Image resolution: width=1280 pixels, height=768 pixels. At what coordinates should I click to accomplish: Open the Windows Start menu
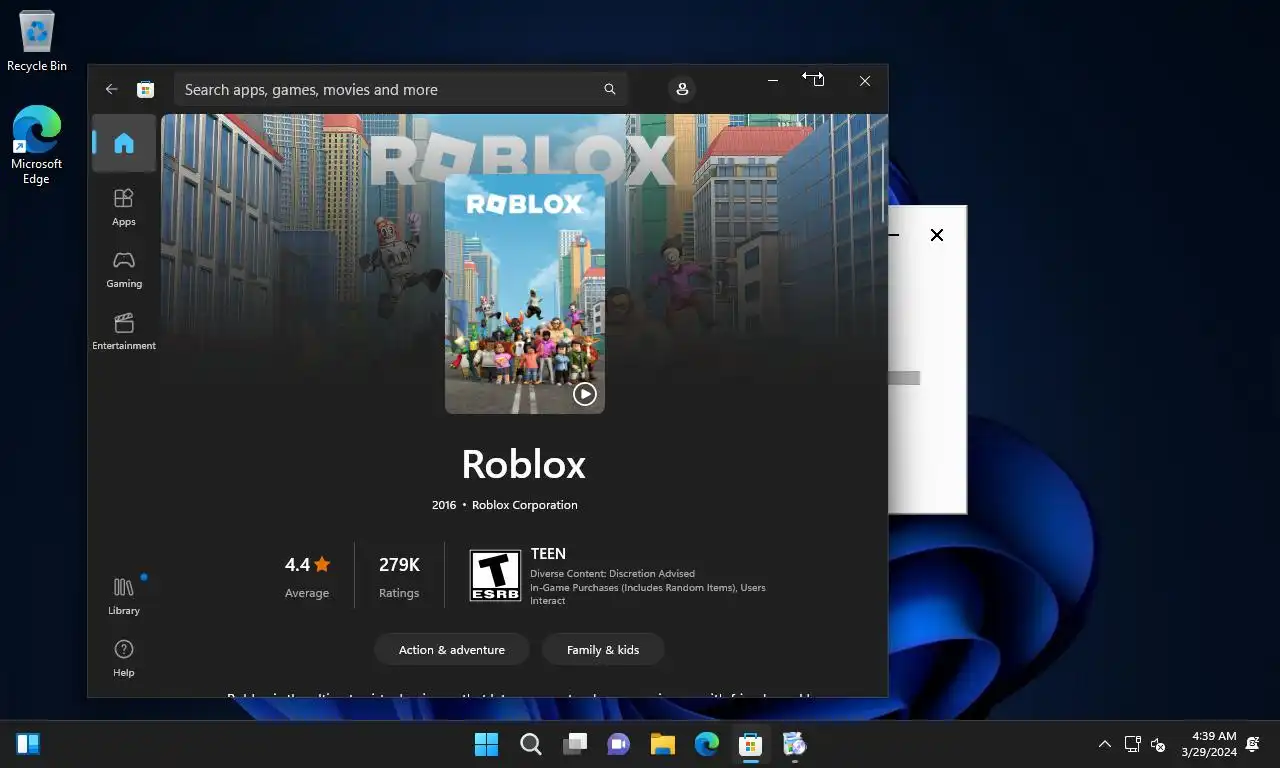coord(487,744)
